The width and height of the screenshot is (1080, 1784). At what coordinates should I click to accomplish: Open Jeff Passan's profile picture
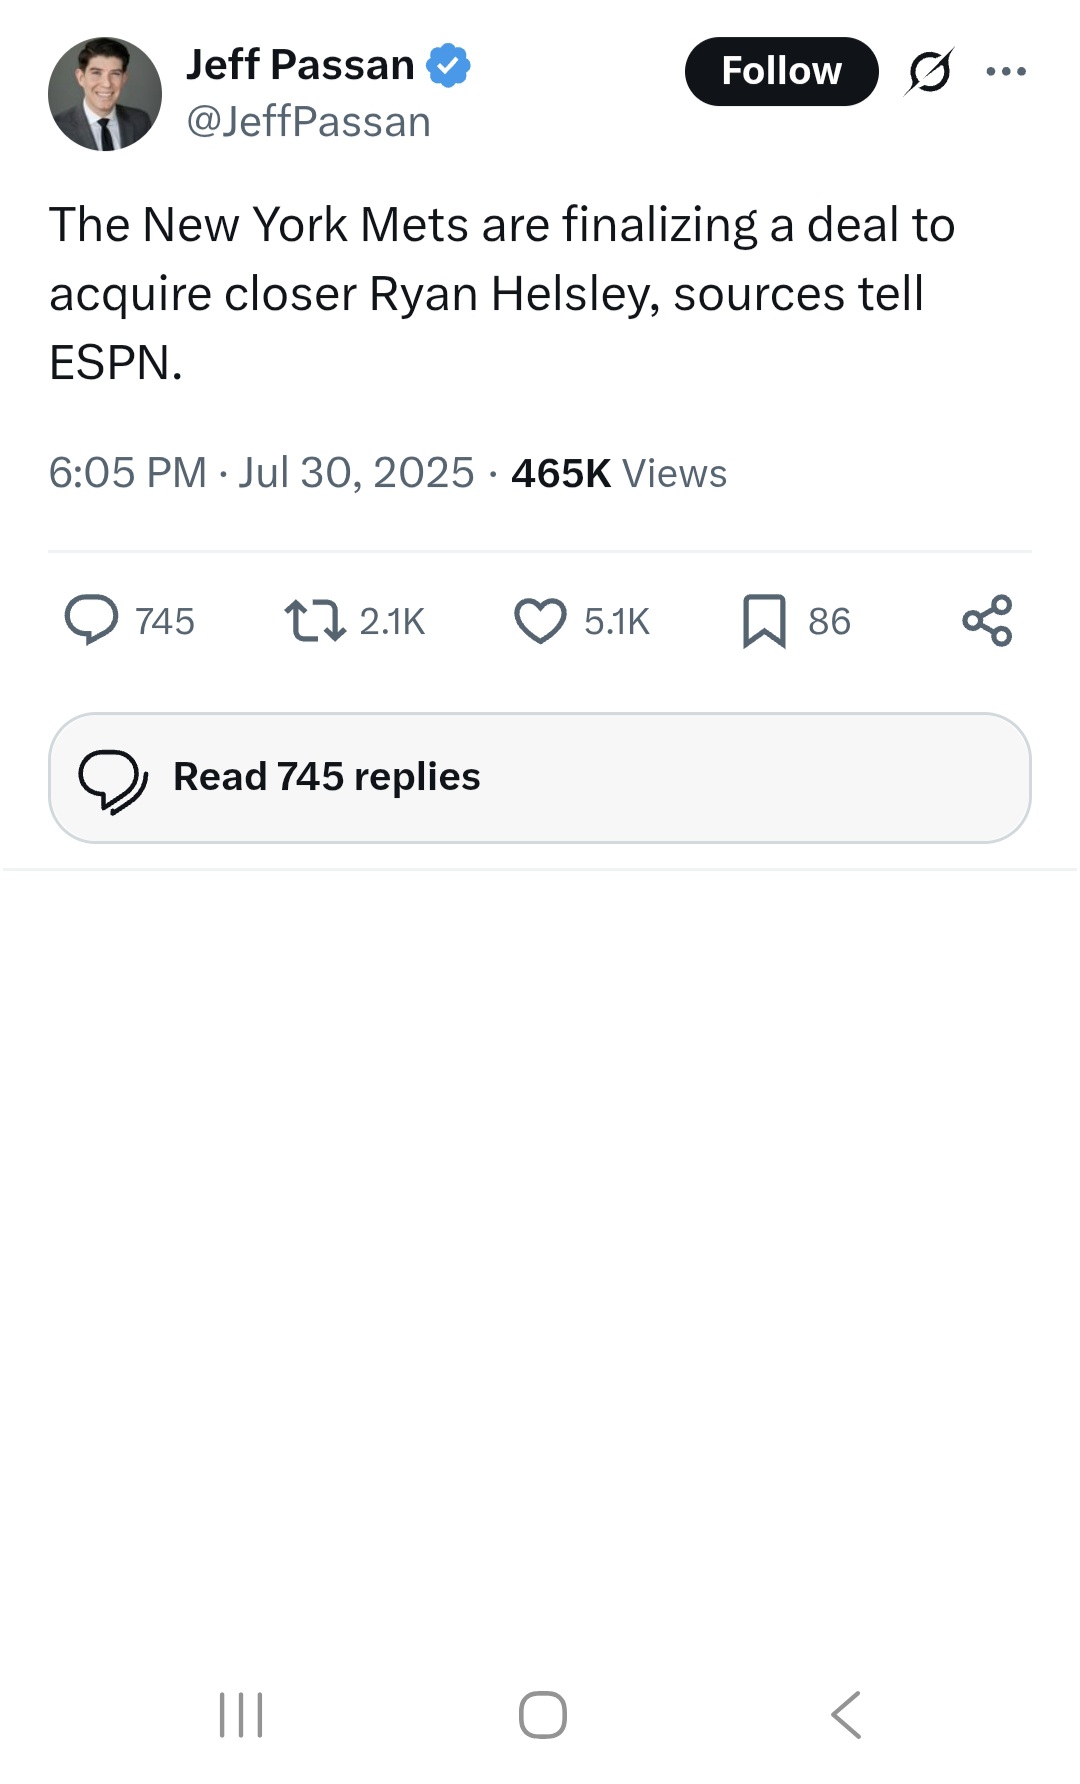(x=103, y=92)
